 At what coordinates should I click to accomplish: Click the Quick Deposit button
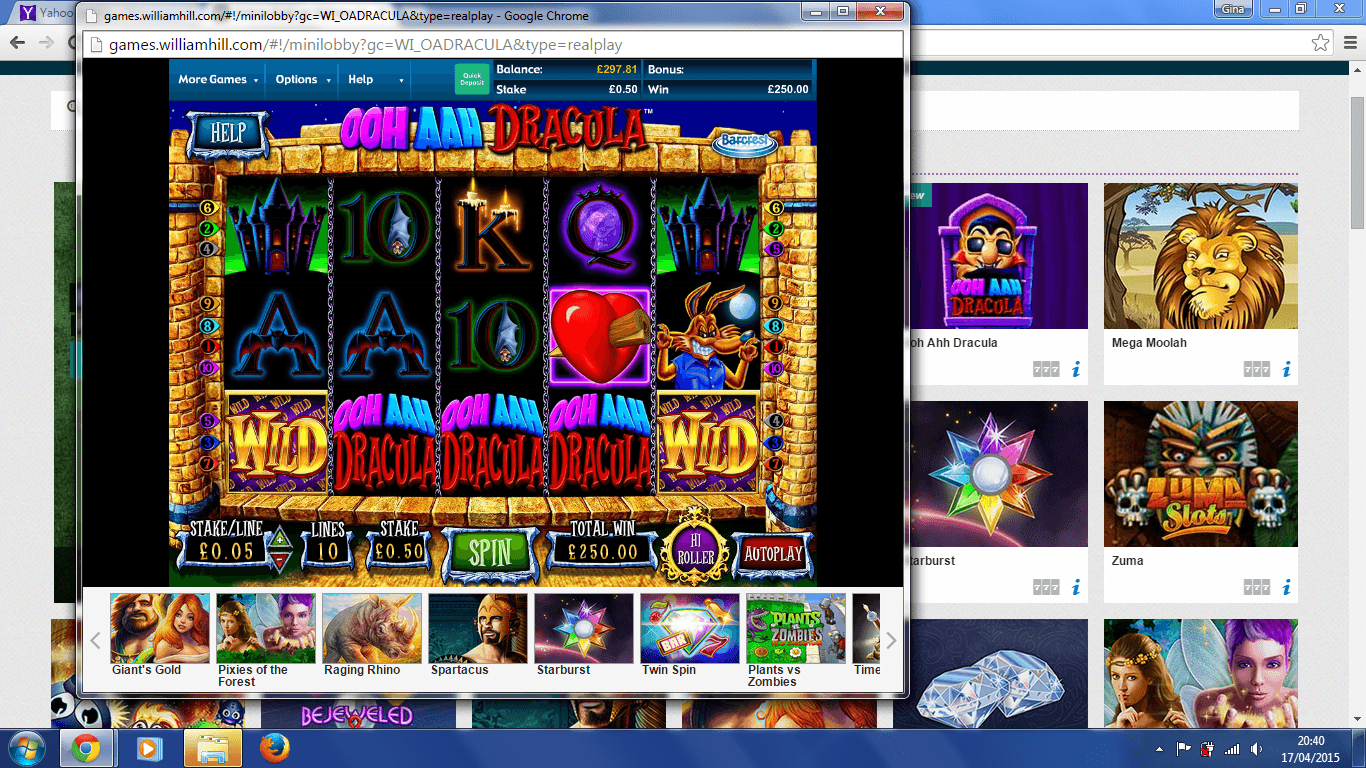(x=473, y=79)
